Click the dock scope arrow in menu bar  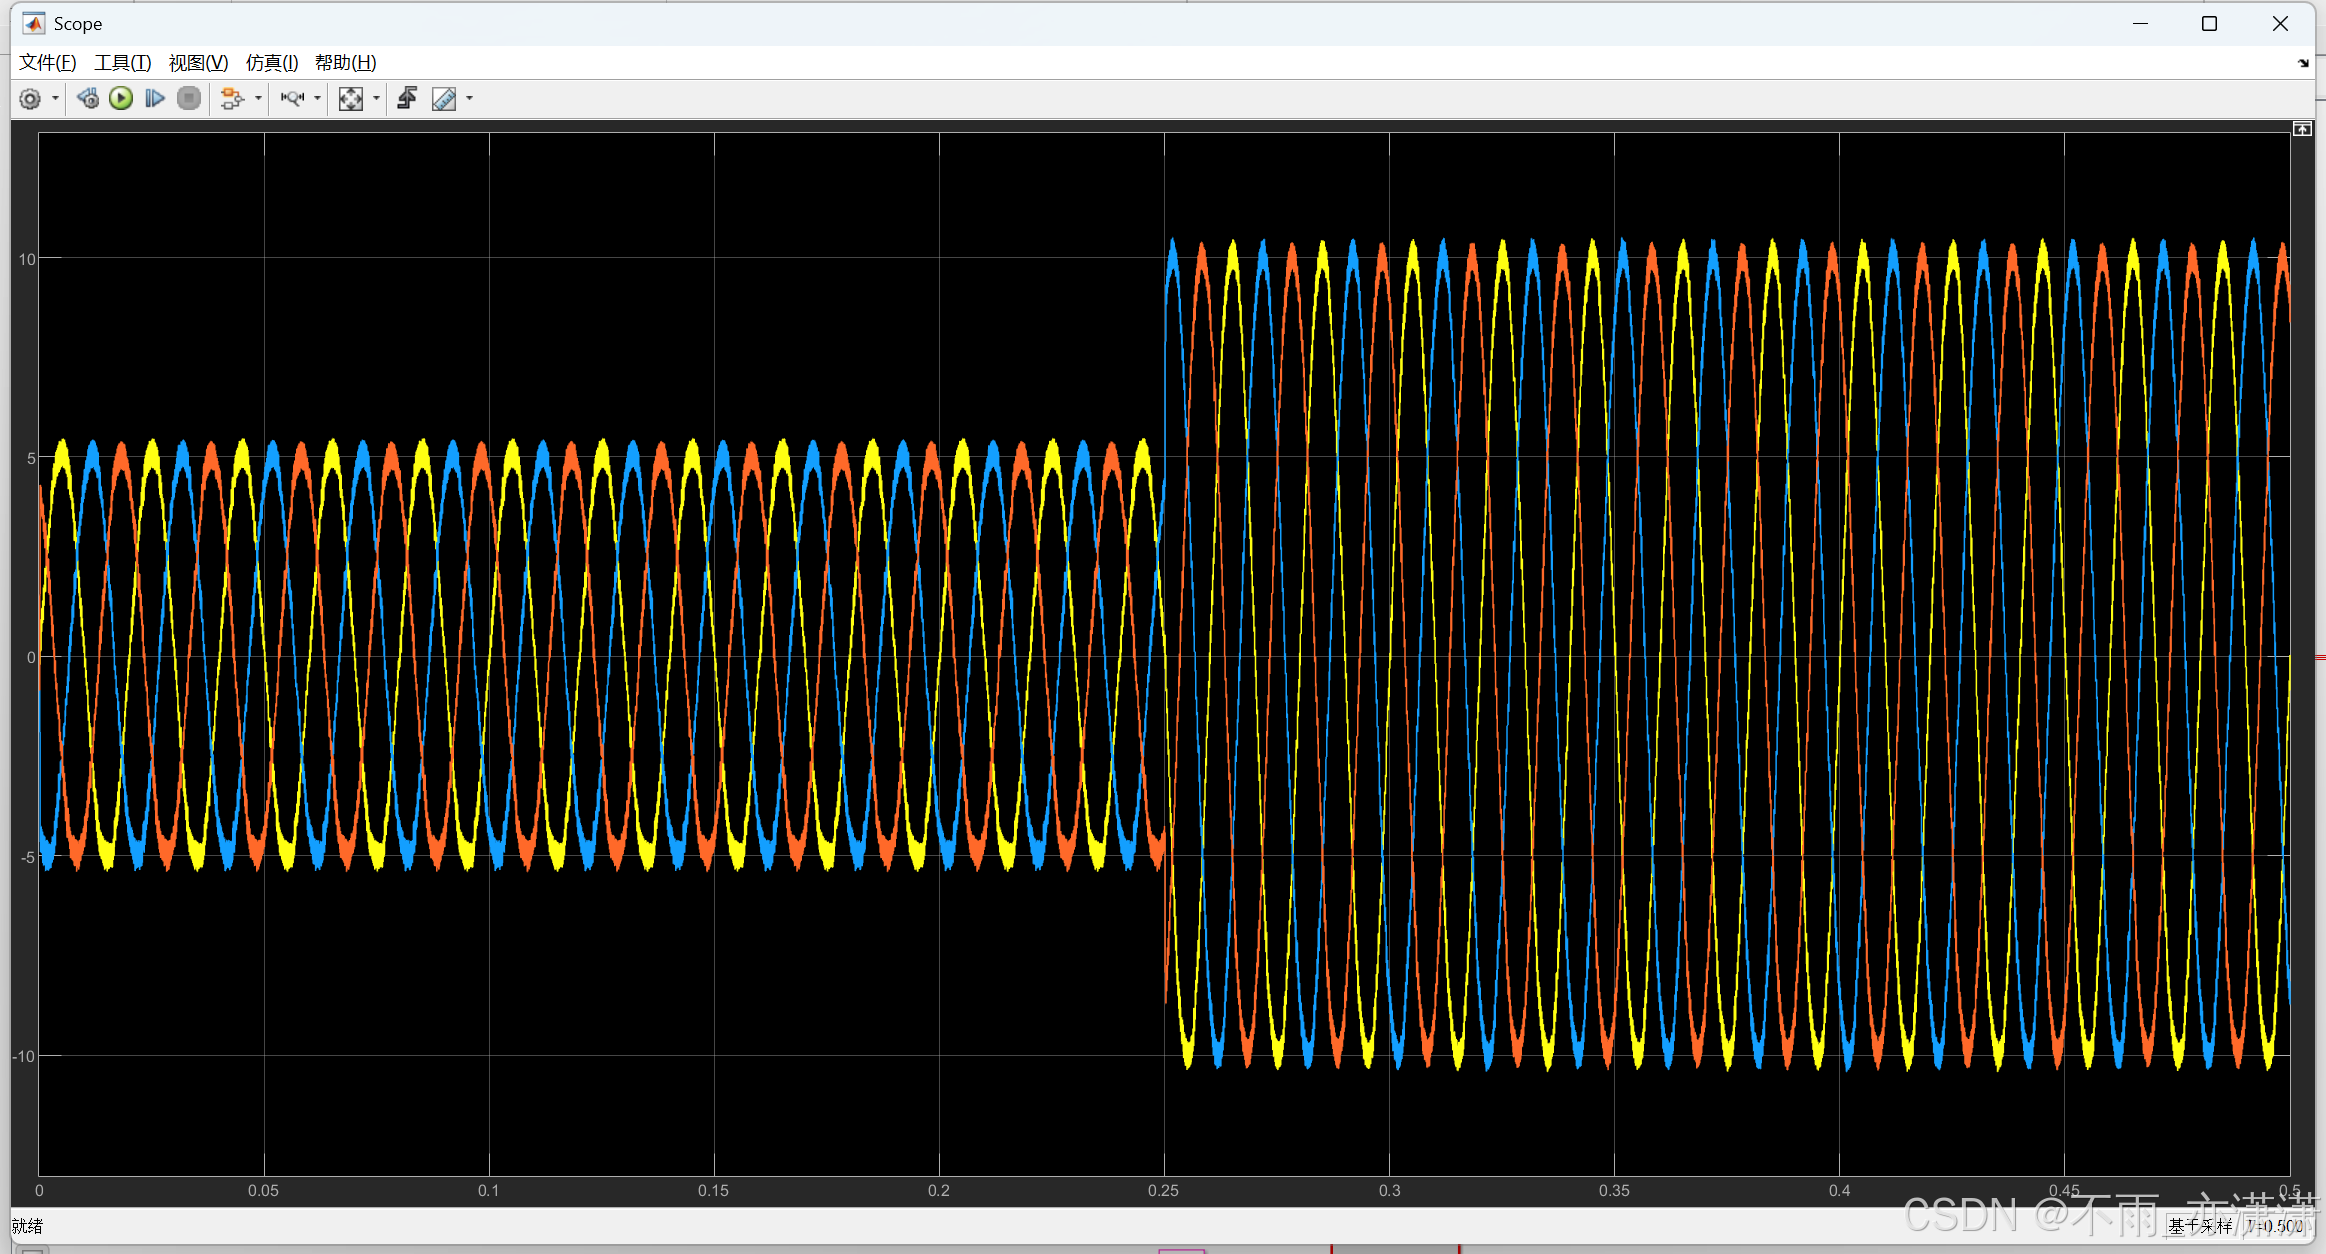point(2303,63)
